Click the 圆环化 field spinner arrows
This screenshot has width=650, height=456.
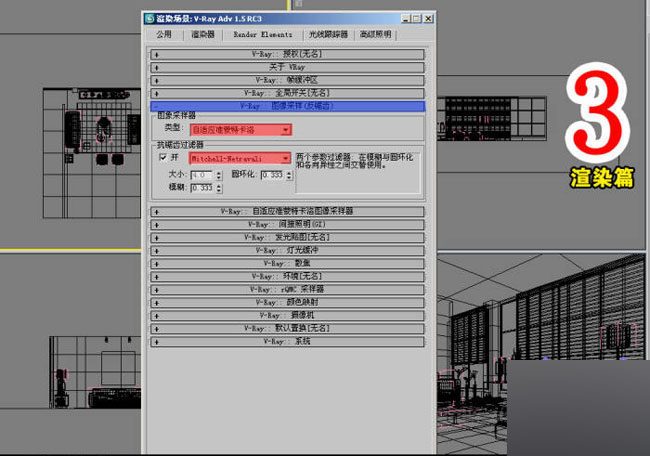[x=289, y=175]
